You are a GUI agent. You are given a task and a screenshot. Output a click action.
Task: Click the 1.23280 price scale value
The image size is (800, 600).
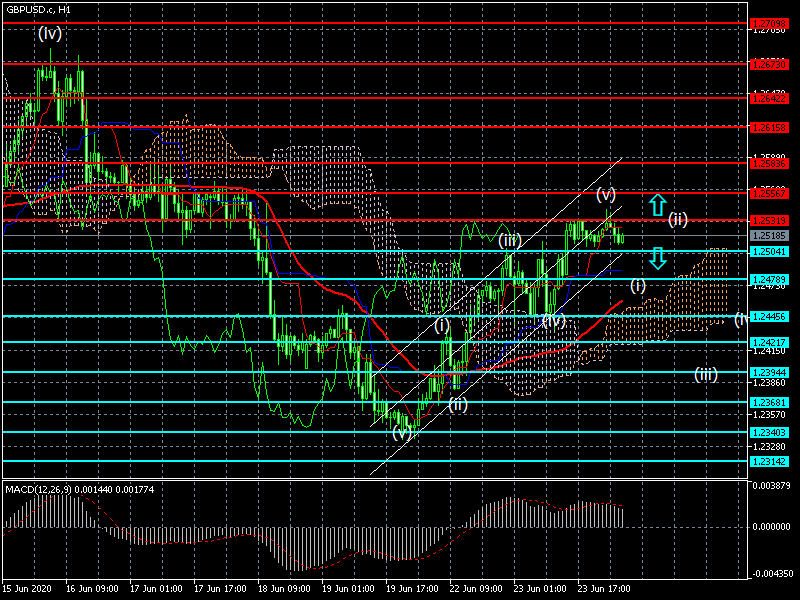click(769, 447)
